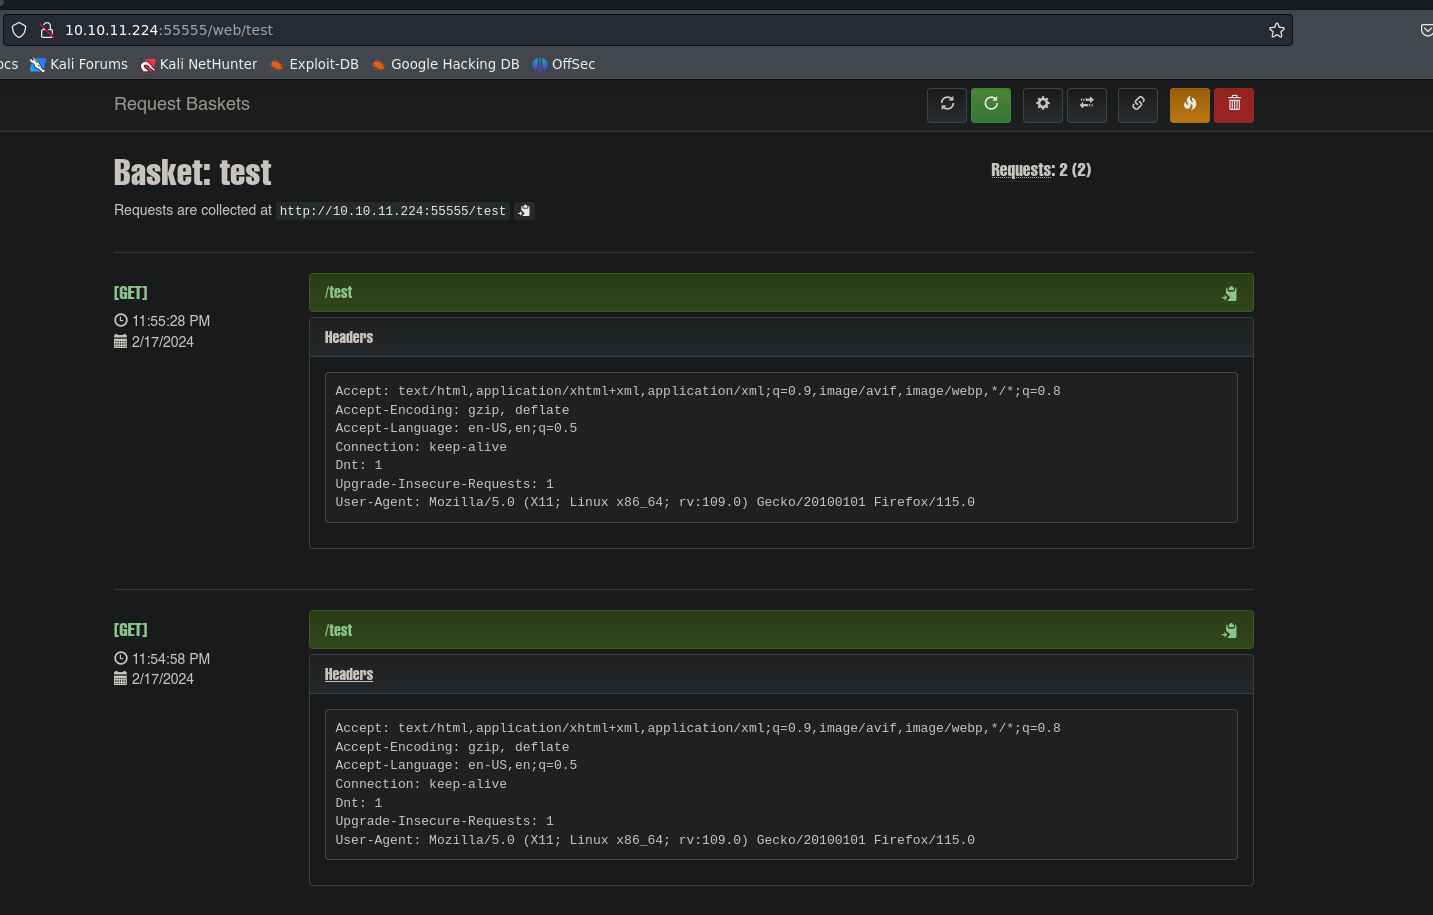This screenshot has width=1433, height=915.
Task: Collapse Headers panel of 11:54:58 PM request
Action: (349, 675)
